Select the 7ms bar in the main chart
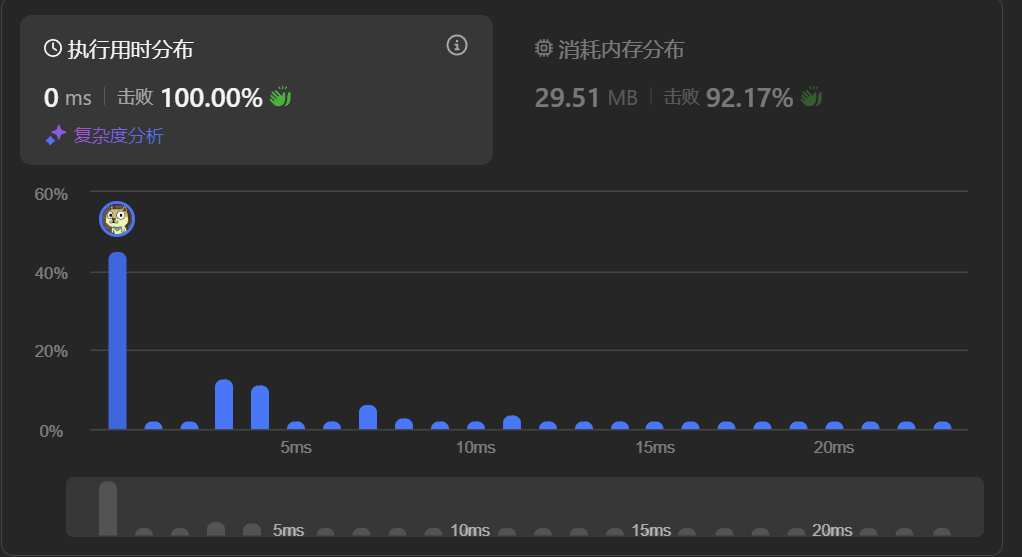This screenshot has width=1022, height=557. (x=368, y=417)
